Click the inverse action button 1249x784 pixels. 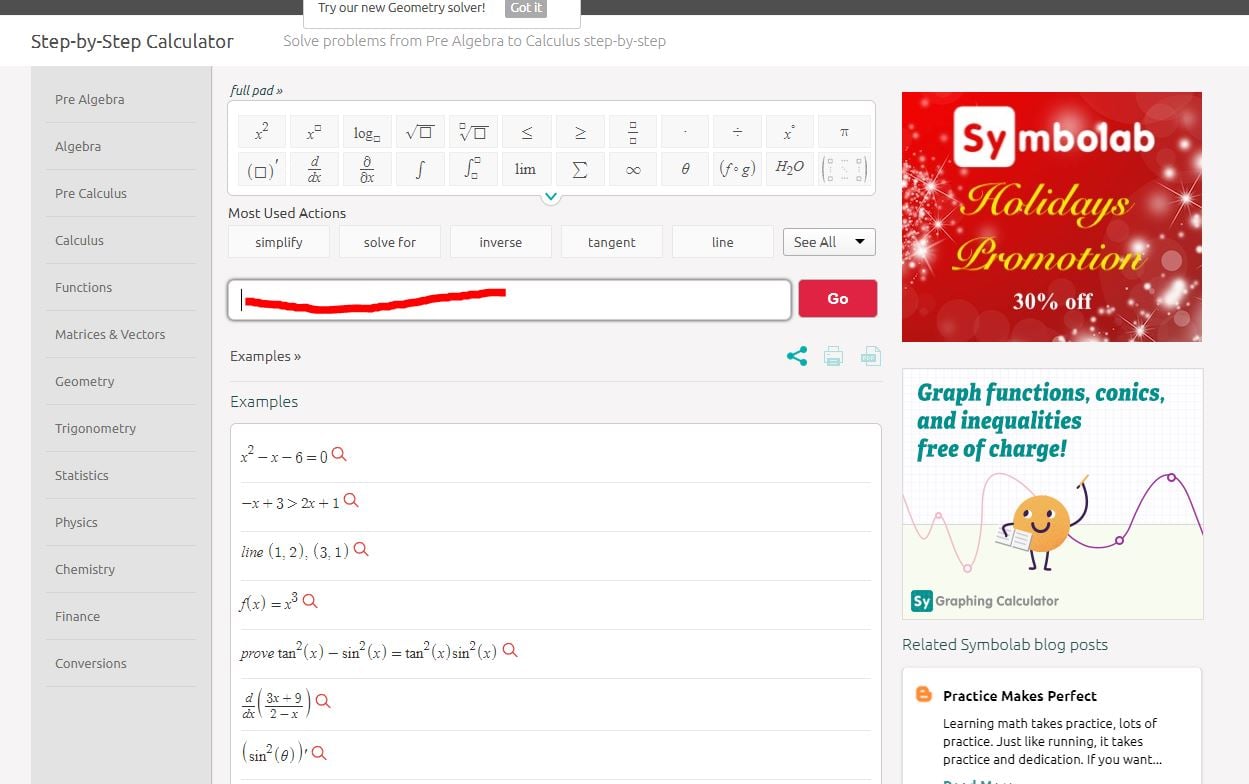[500, 242]
